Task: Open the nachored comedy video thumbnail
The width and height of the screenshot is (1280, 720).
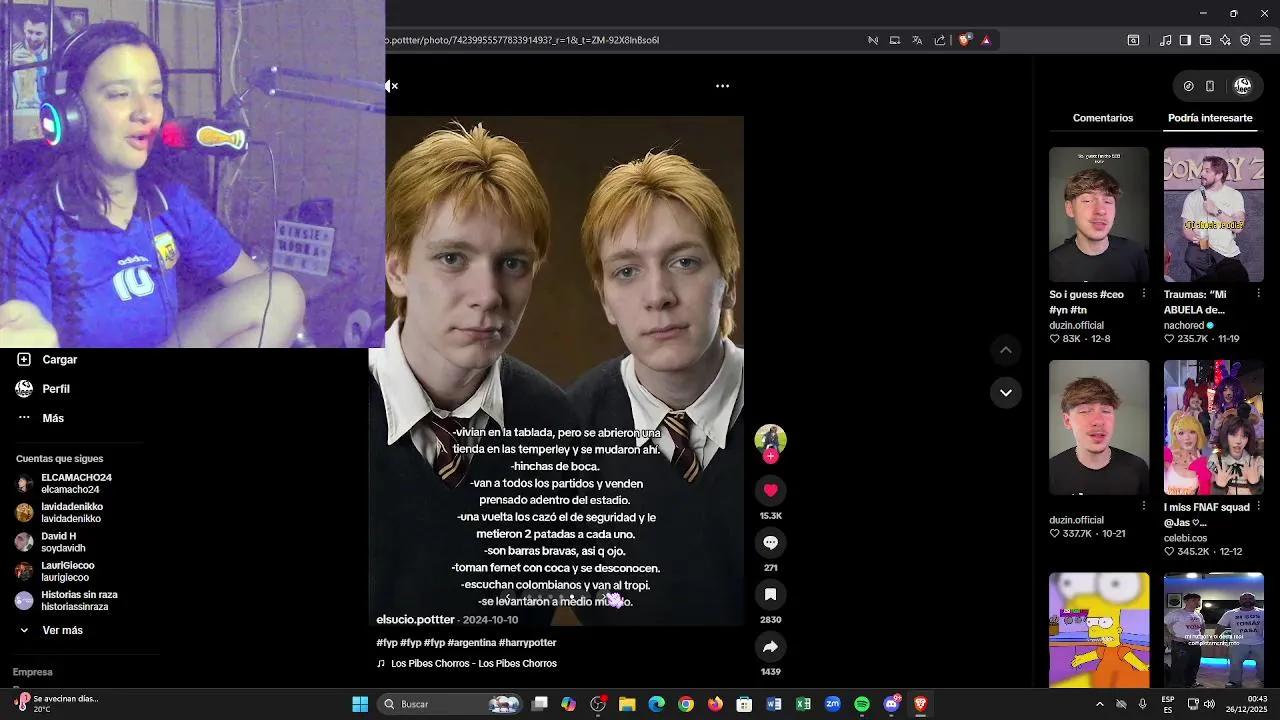Action: [1214, 215]
